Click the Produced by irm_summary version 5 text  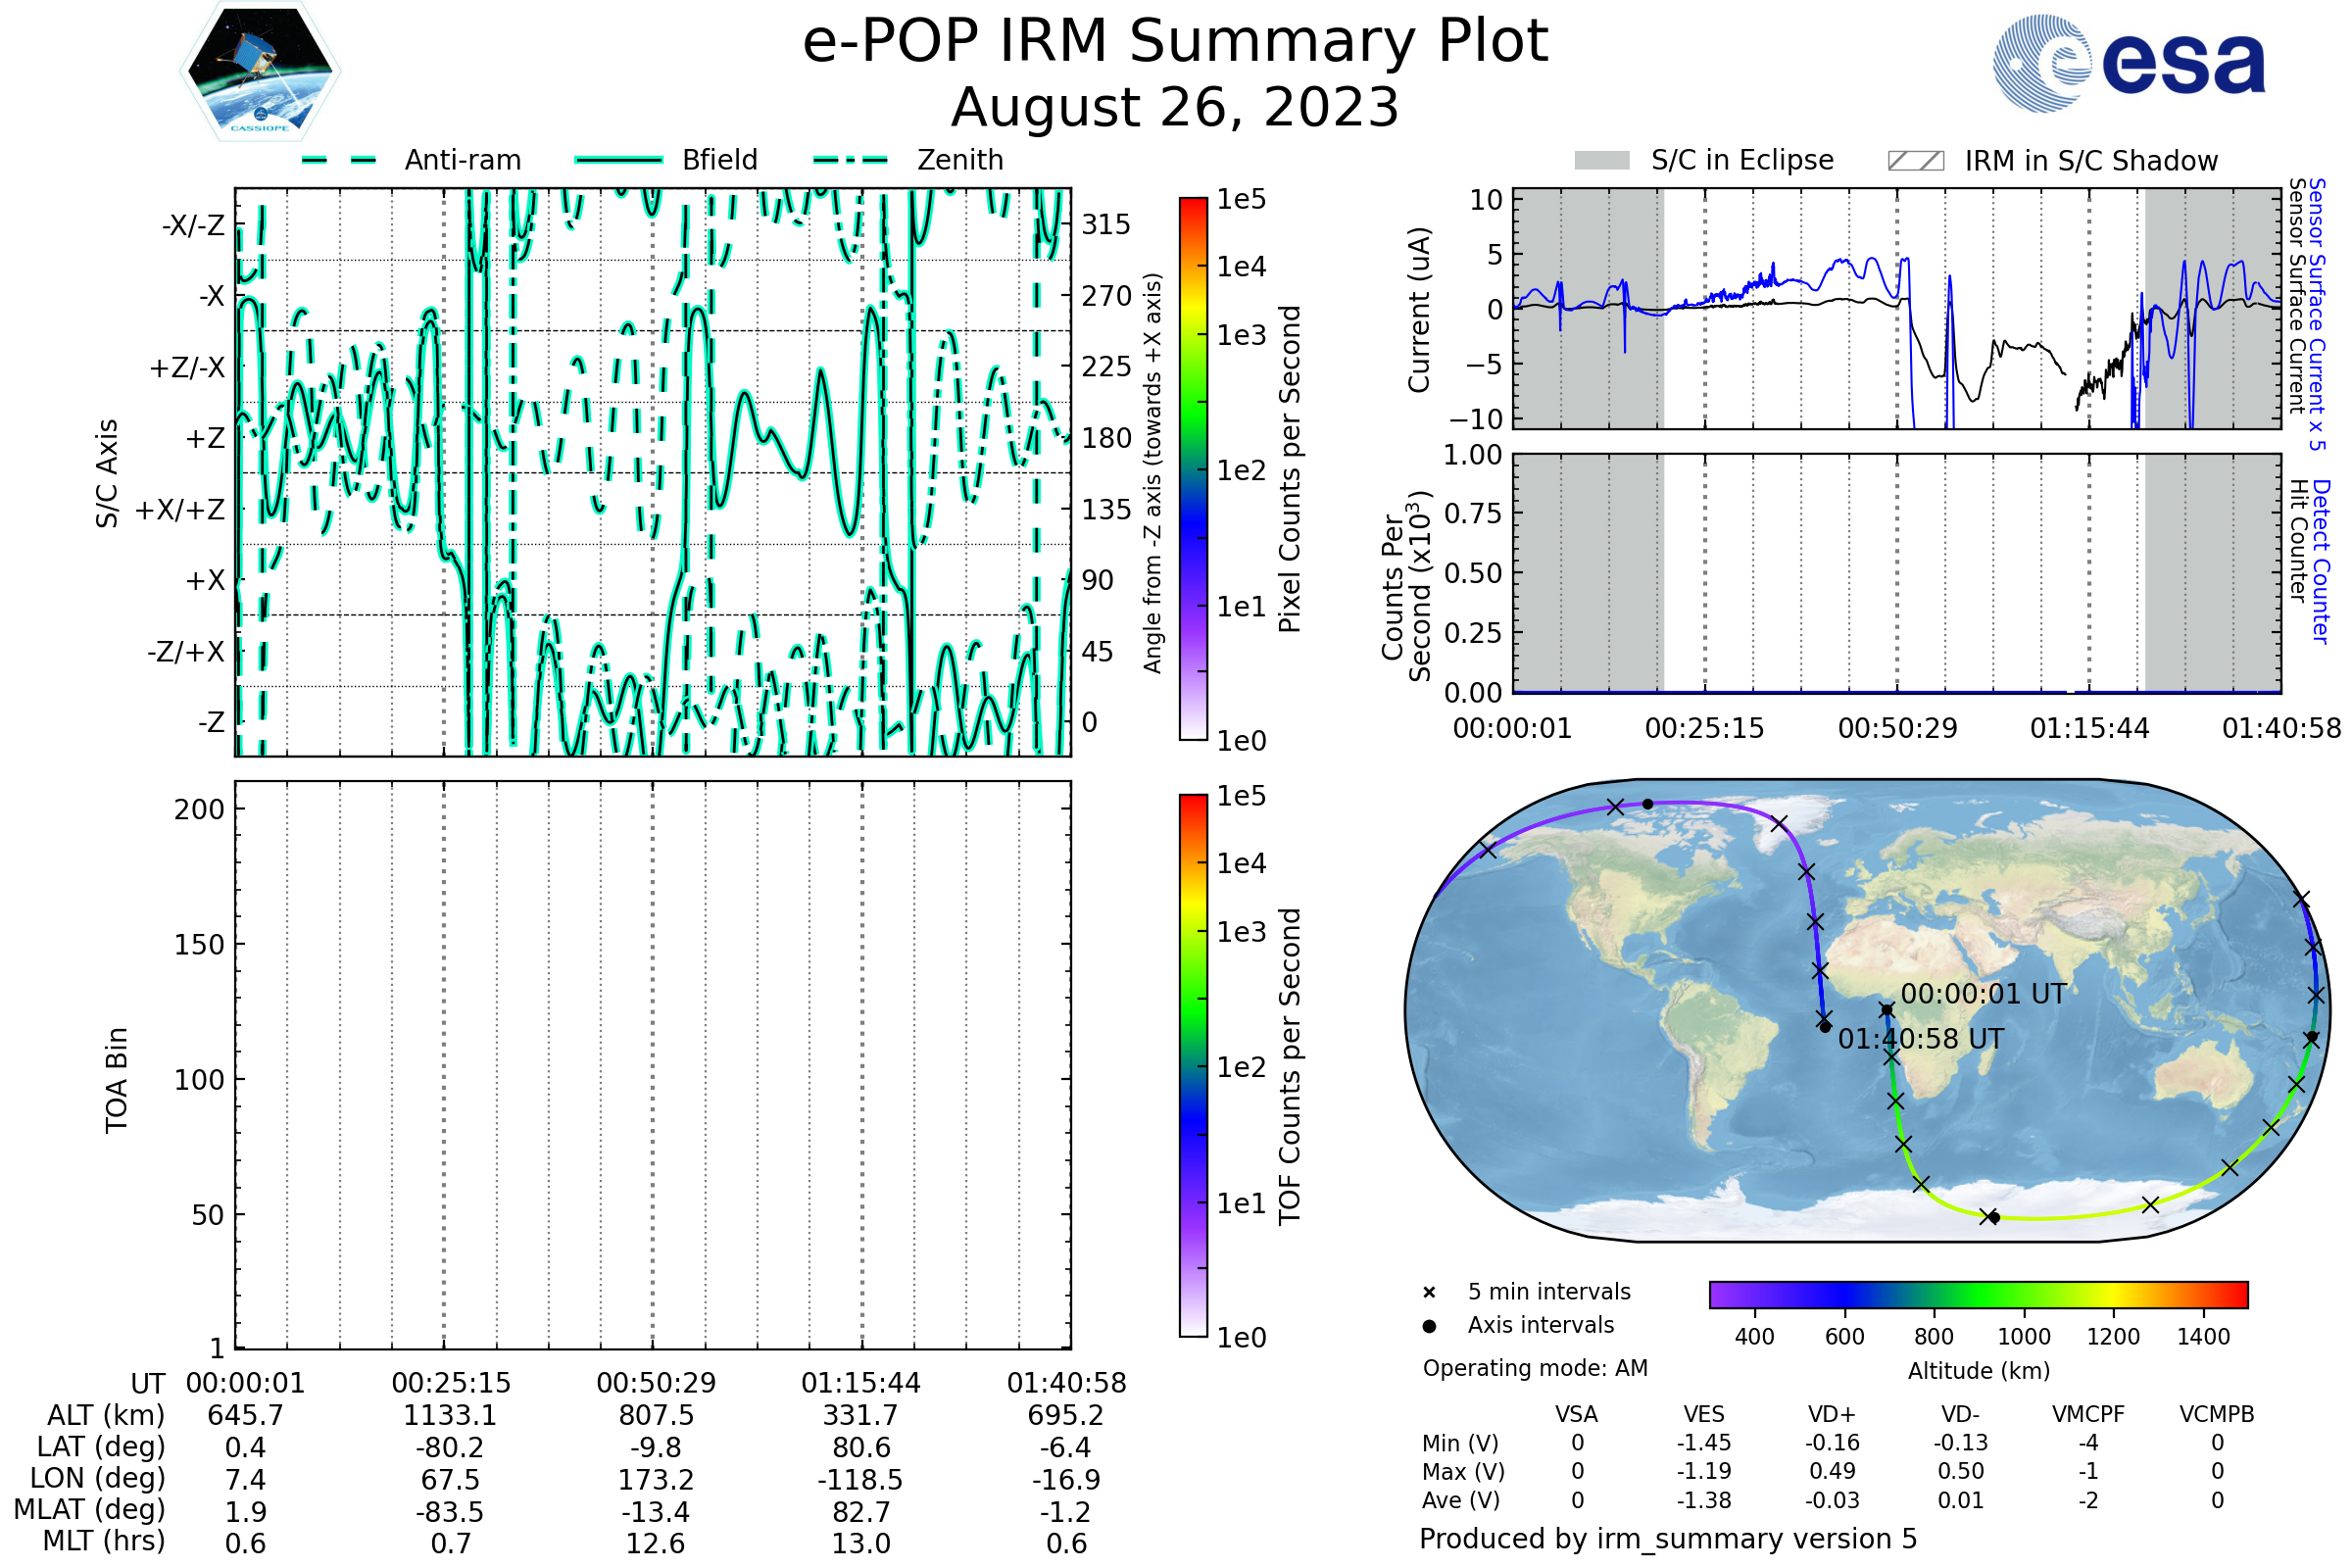(1668, 1539)
